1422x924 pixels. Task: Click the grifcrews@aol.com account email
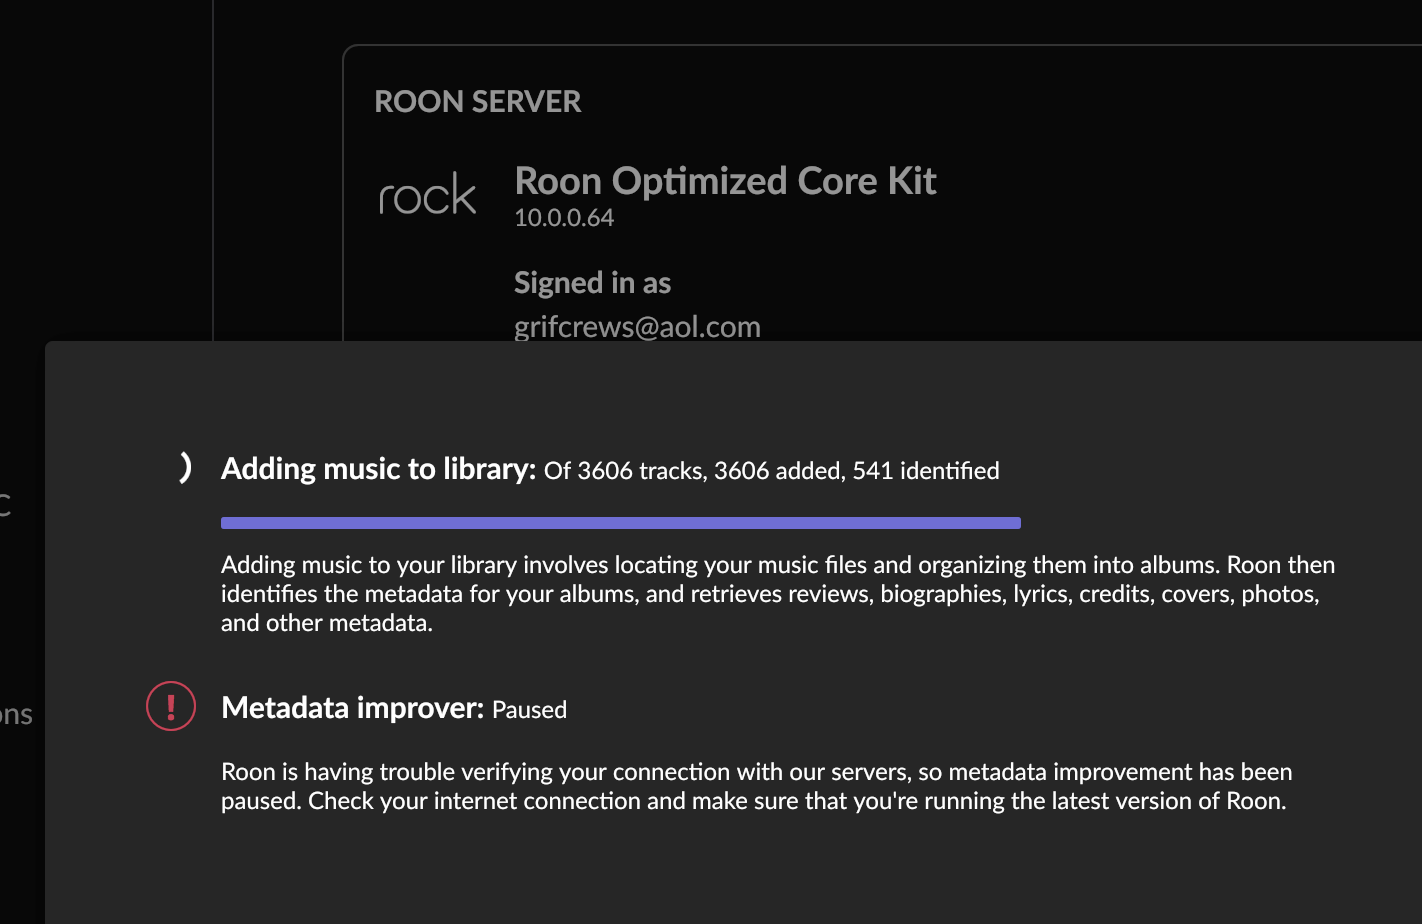click(637, 327)
